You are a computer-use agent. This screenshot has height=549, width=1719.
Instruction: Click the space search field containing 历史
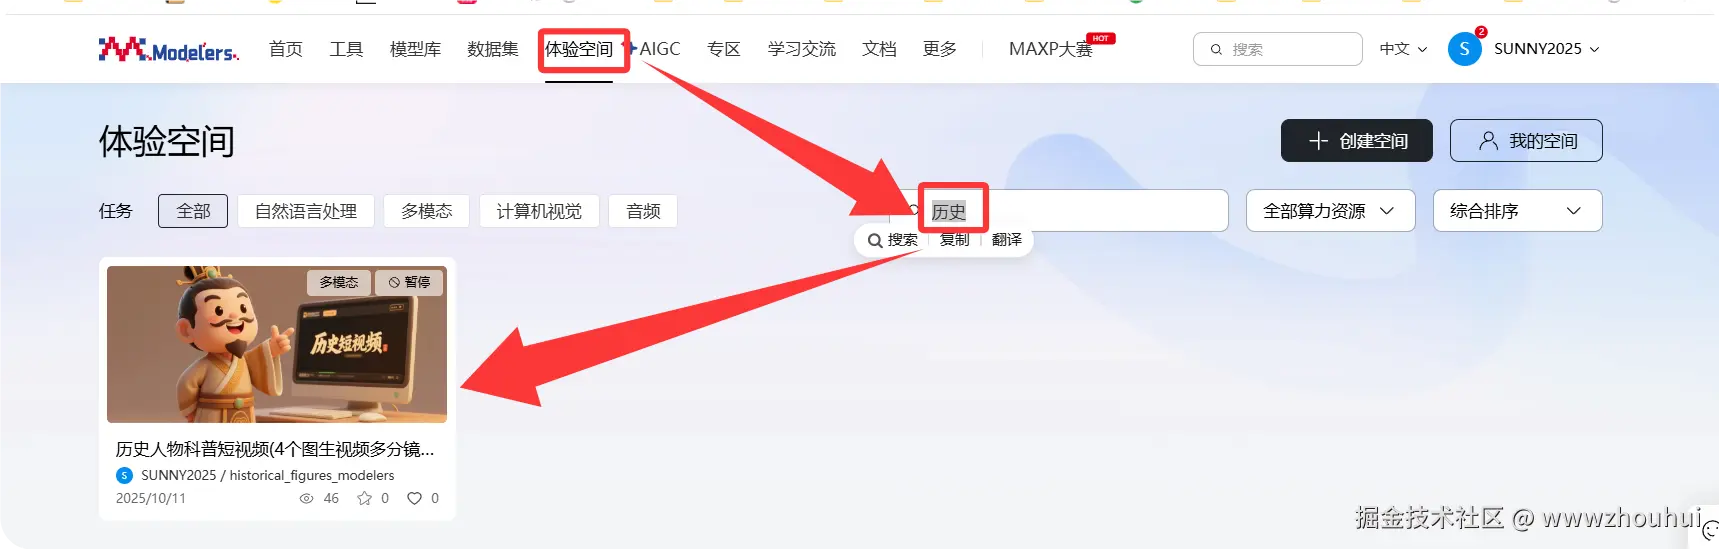(1062, 211)
